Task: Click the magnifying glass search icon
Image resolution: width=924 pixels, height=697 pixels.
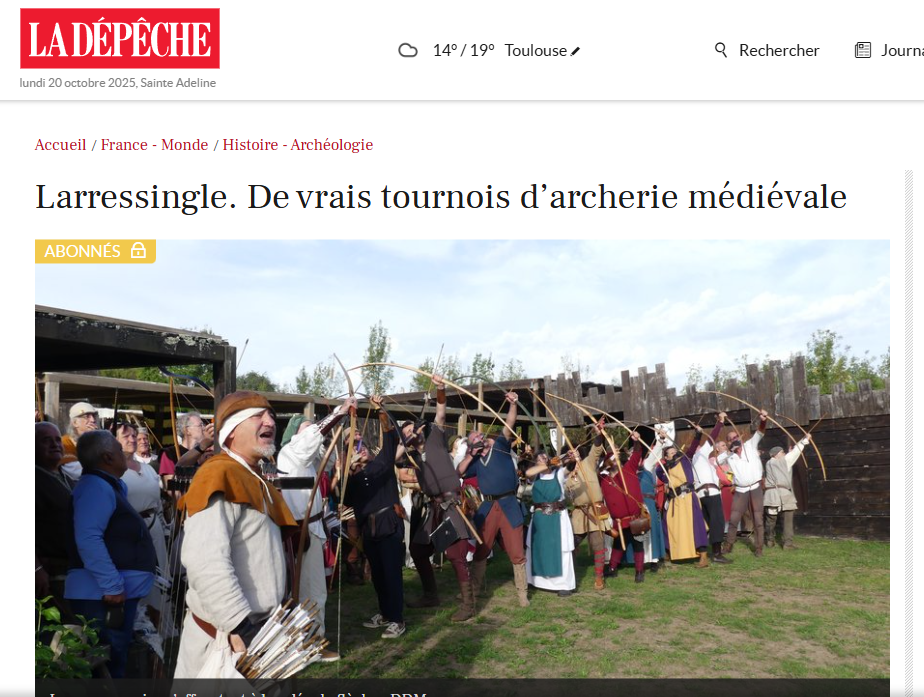Action: [x=721, y=50]
